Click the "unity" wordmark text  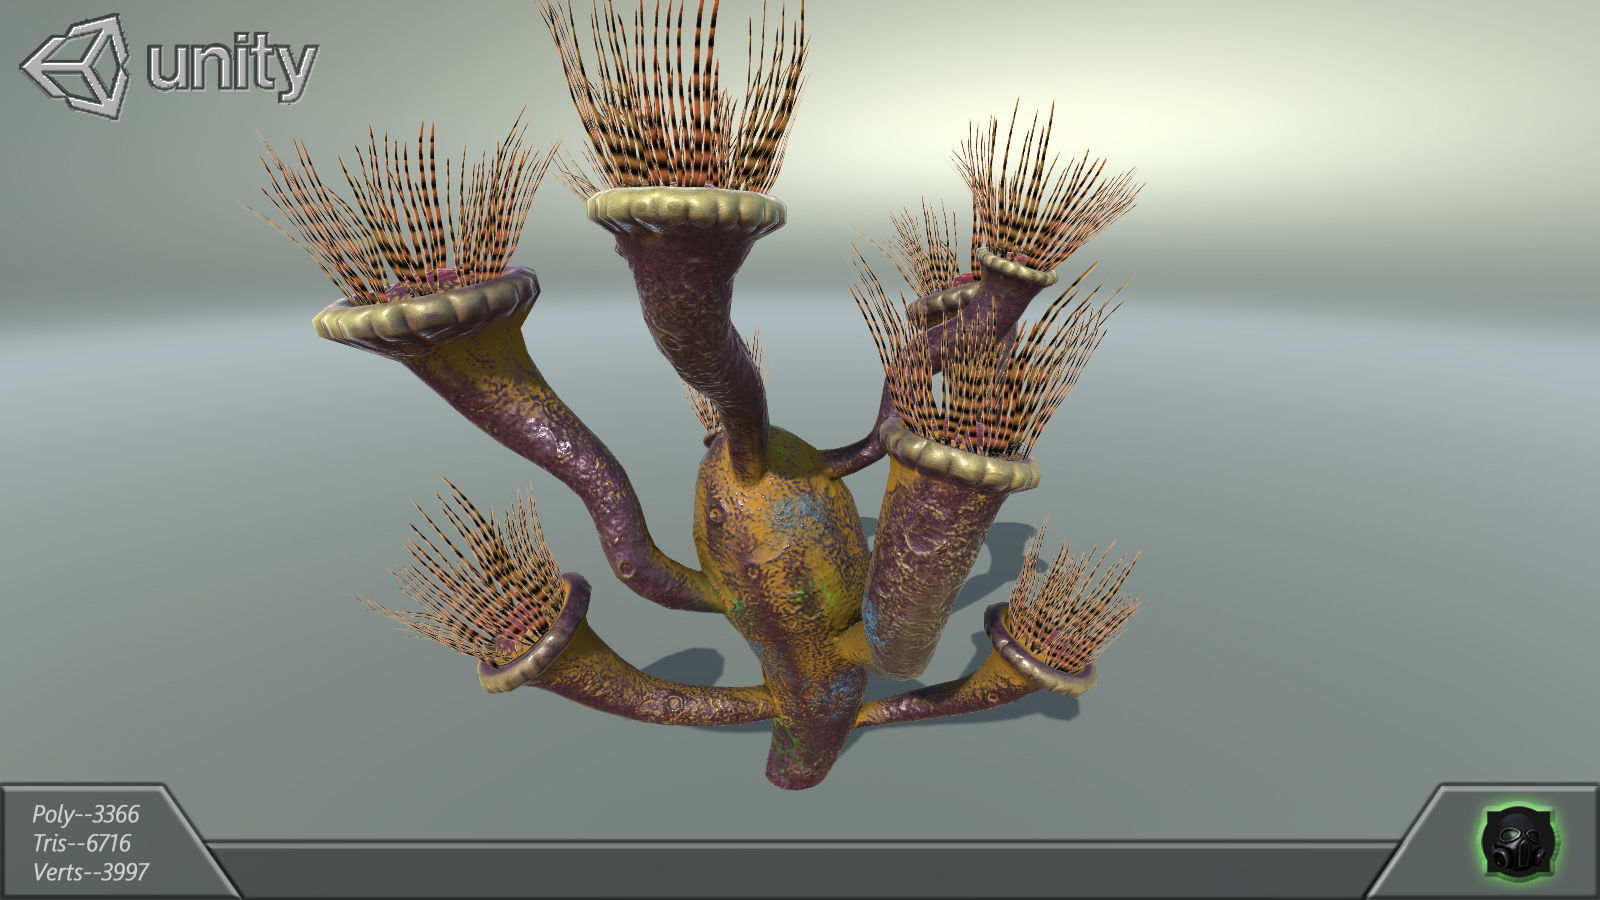coord(232,67)
